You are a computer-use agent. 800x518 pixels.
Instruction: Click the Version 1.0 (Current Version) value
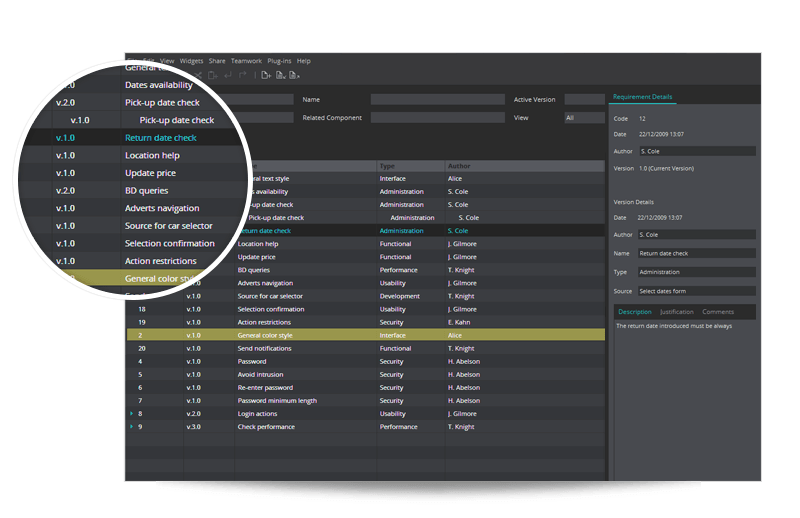tap(666, 168)
